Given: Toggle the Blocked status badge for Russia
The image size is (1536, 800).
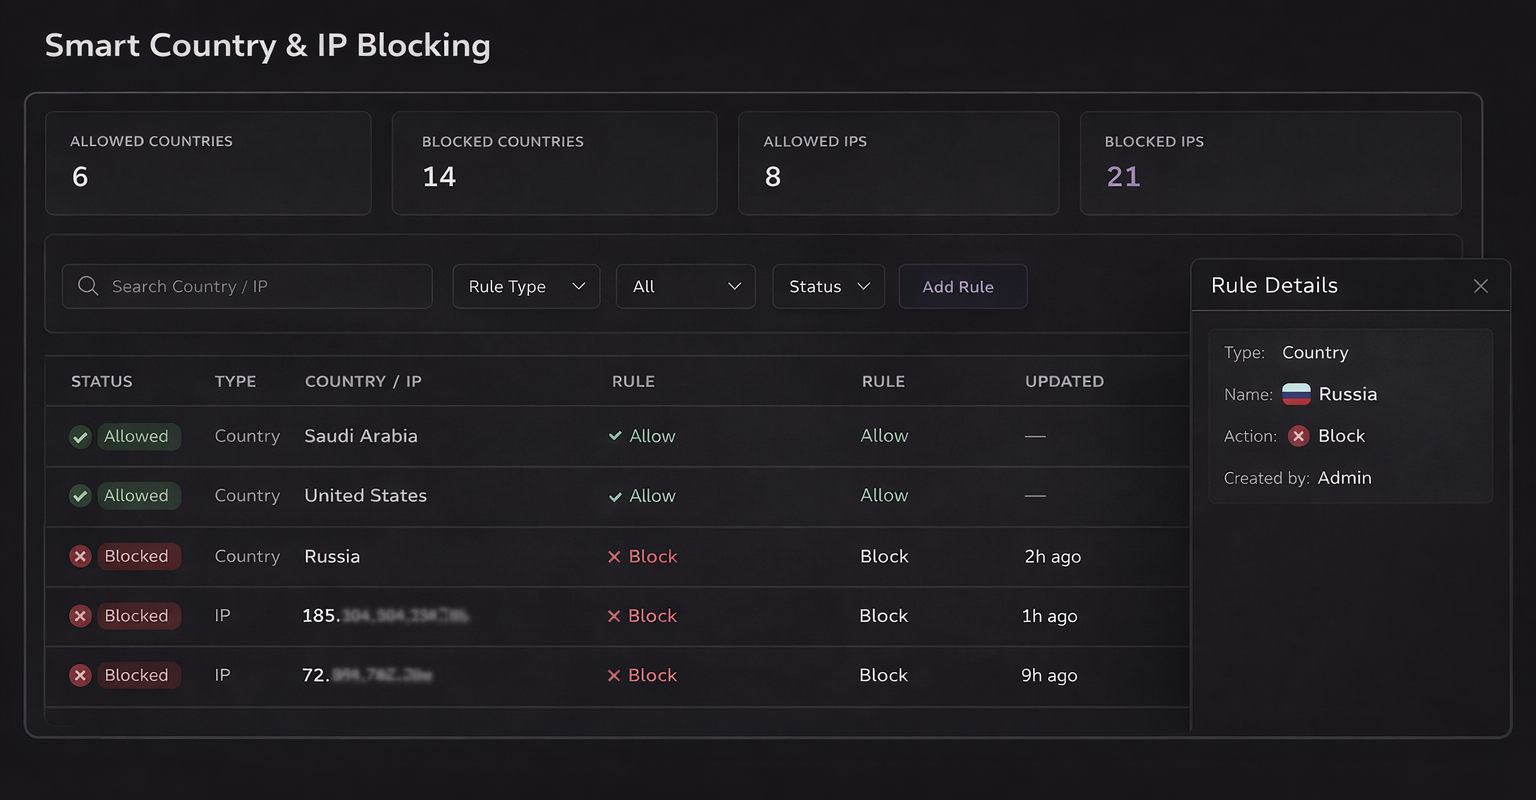Looking at the screenshot, I should (x=137, y=556).
